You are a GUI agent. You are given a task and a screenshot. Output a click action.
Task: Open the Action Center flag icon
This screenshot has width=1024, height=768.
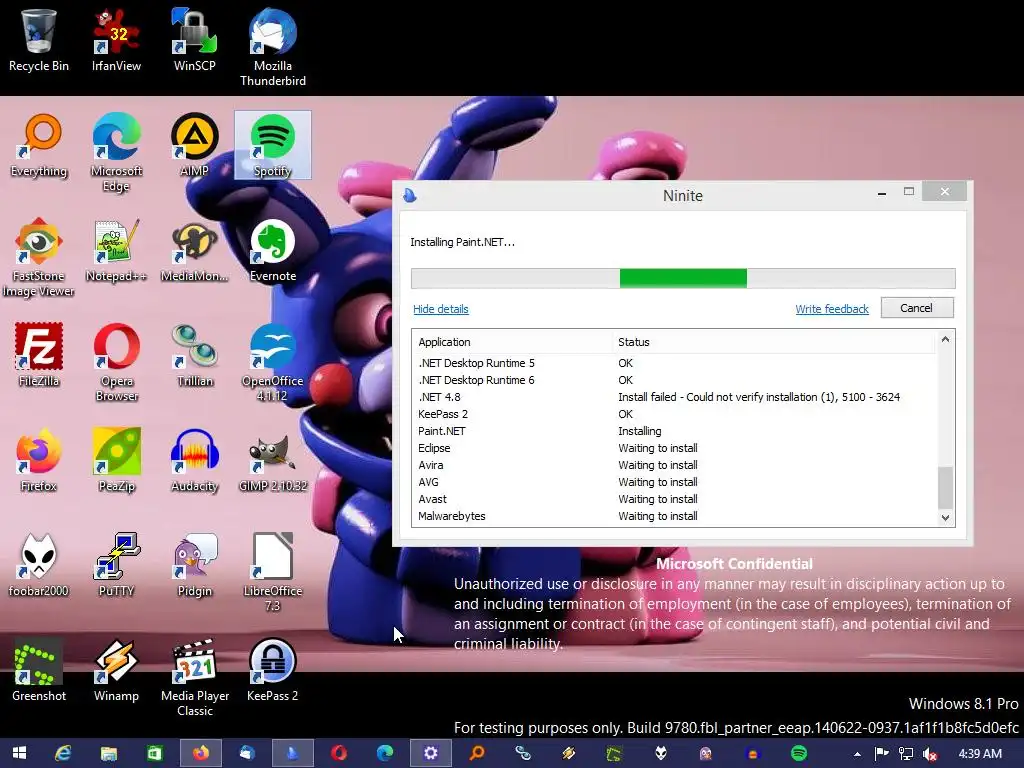coord(881,754)
